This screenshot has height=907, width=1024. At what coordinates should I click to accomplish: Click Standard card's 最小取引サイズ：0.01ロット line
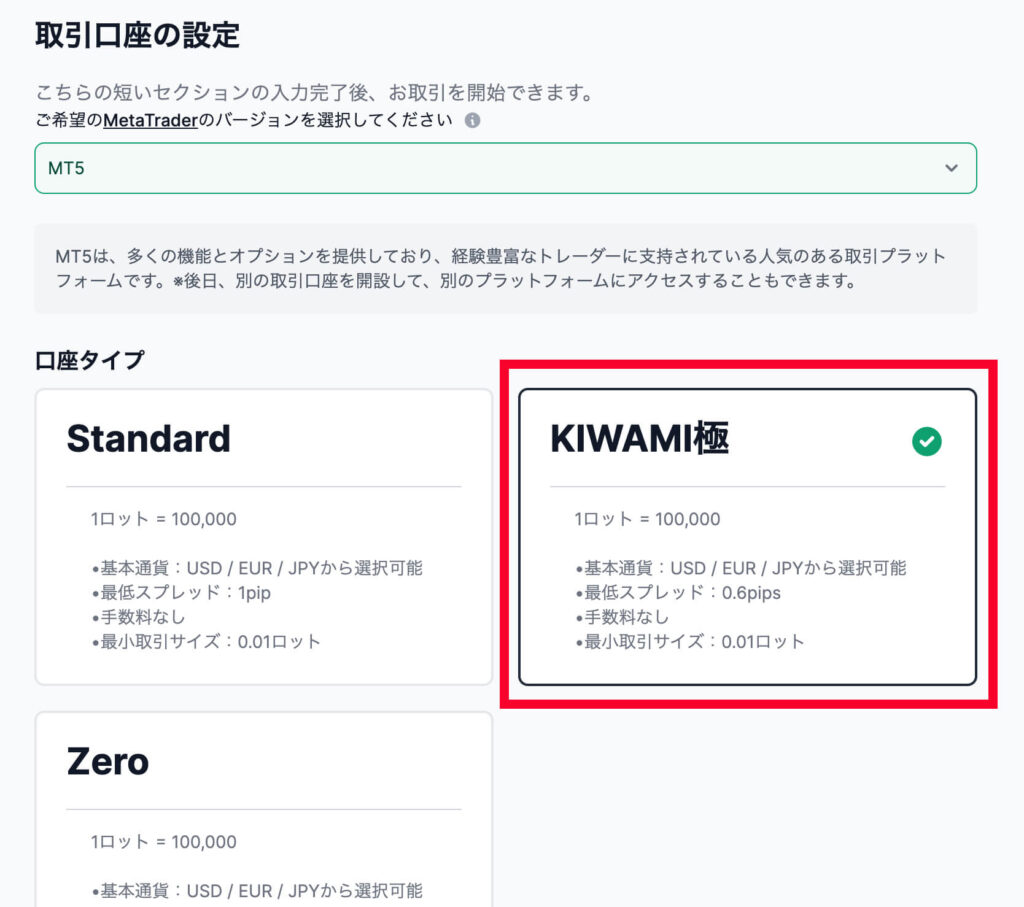pyautogui.click(x=206, y=642)
